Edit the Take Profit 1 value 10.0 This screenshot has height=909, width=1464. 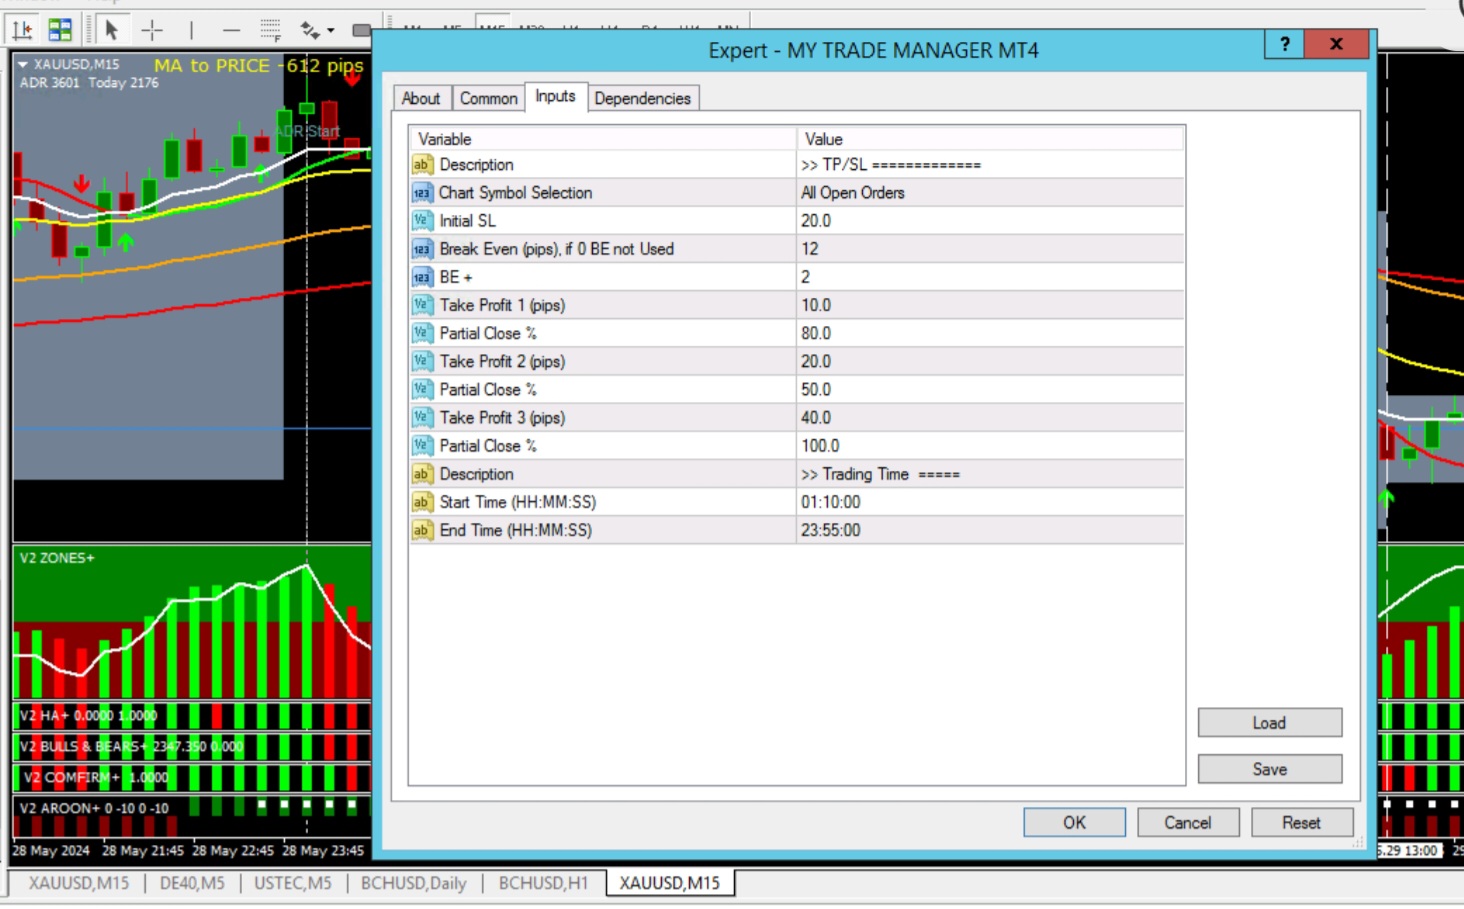click(x=990, y=305)
